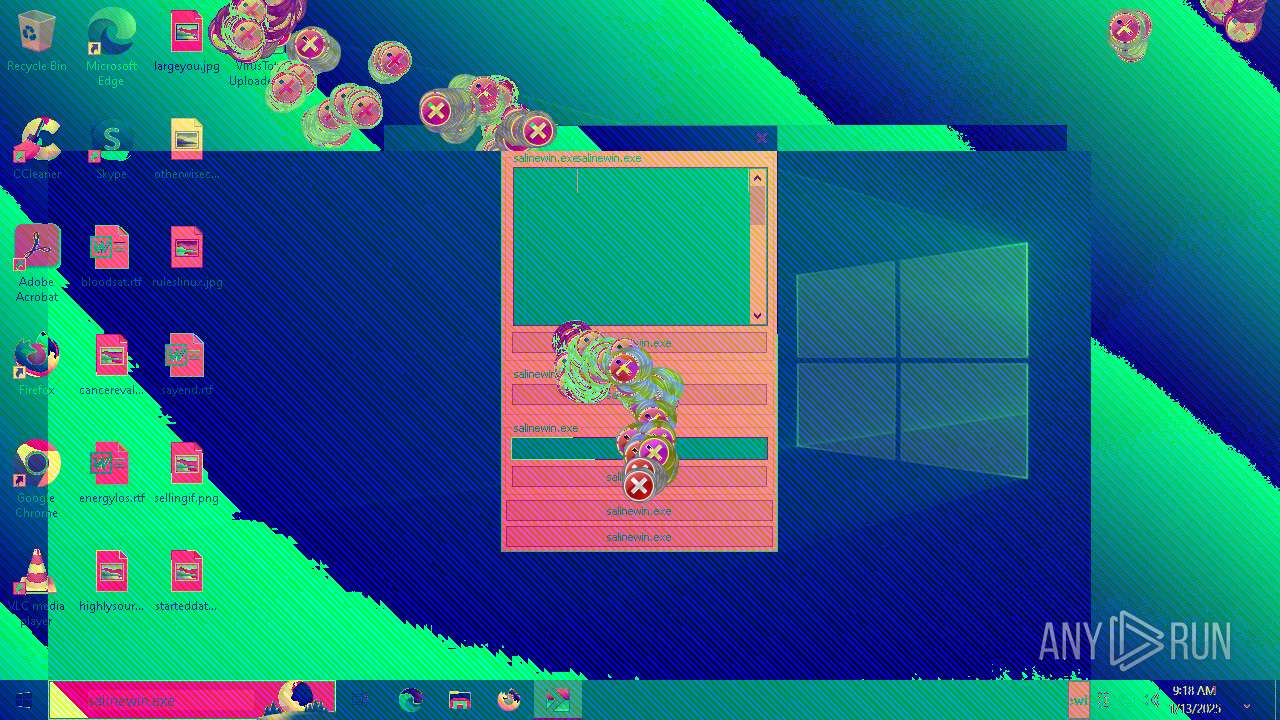Open the volume icon in system tray
Screen dimensions: 1280x720
click(x=1151, y=700)
